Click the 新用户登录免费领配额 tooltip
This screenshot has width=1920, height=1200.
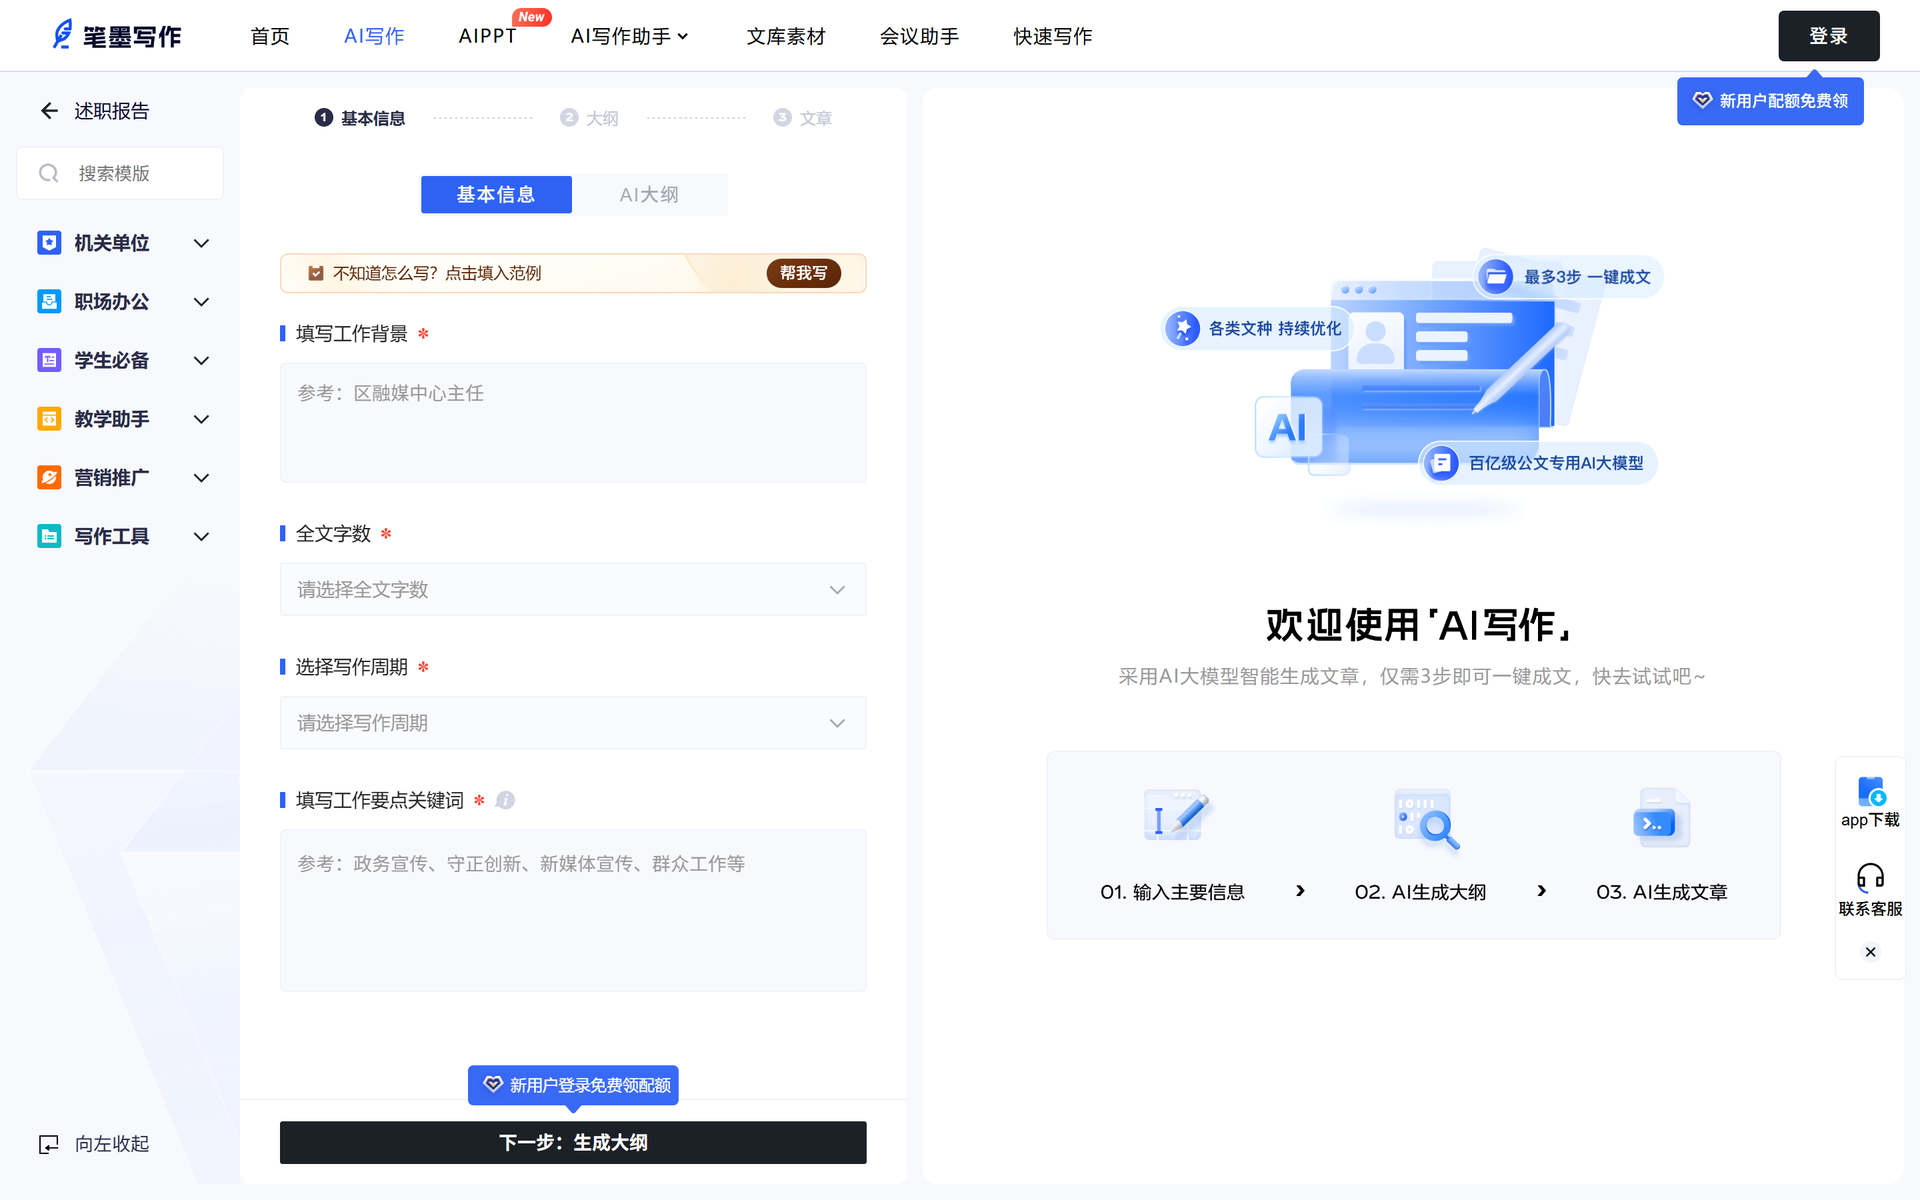(x=573, y=1085)
